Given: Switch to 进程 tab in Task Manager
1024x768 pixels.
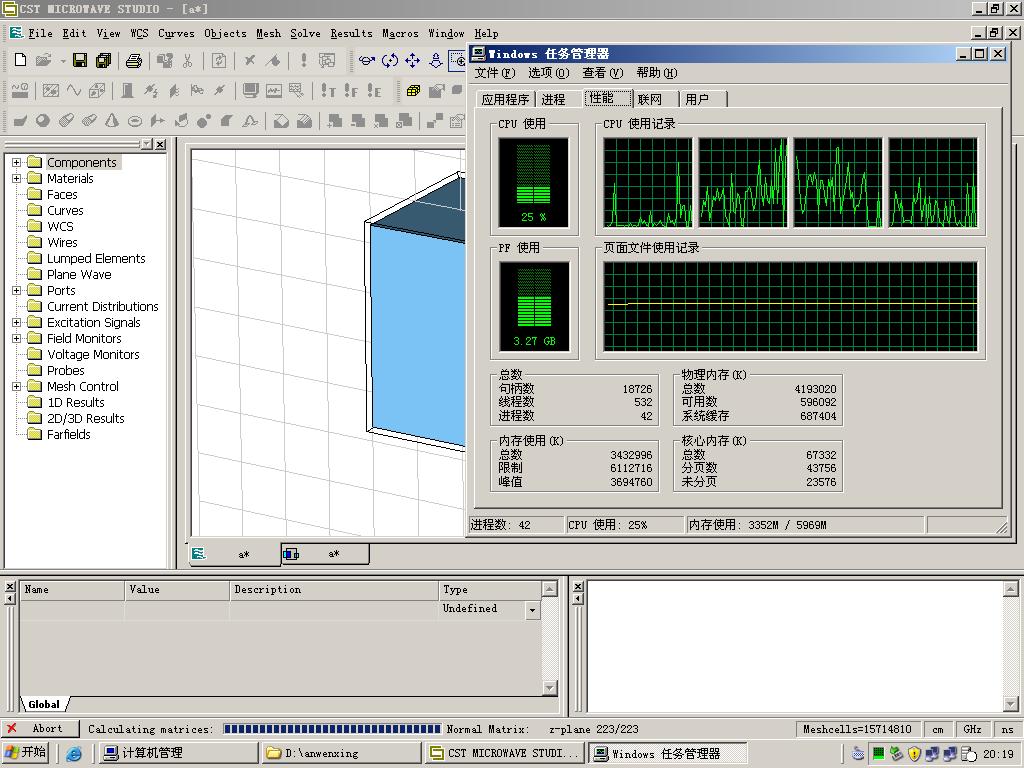Looking at the screenshot, I should 554,99.
